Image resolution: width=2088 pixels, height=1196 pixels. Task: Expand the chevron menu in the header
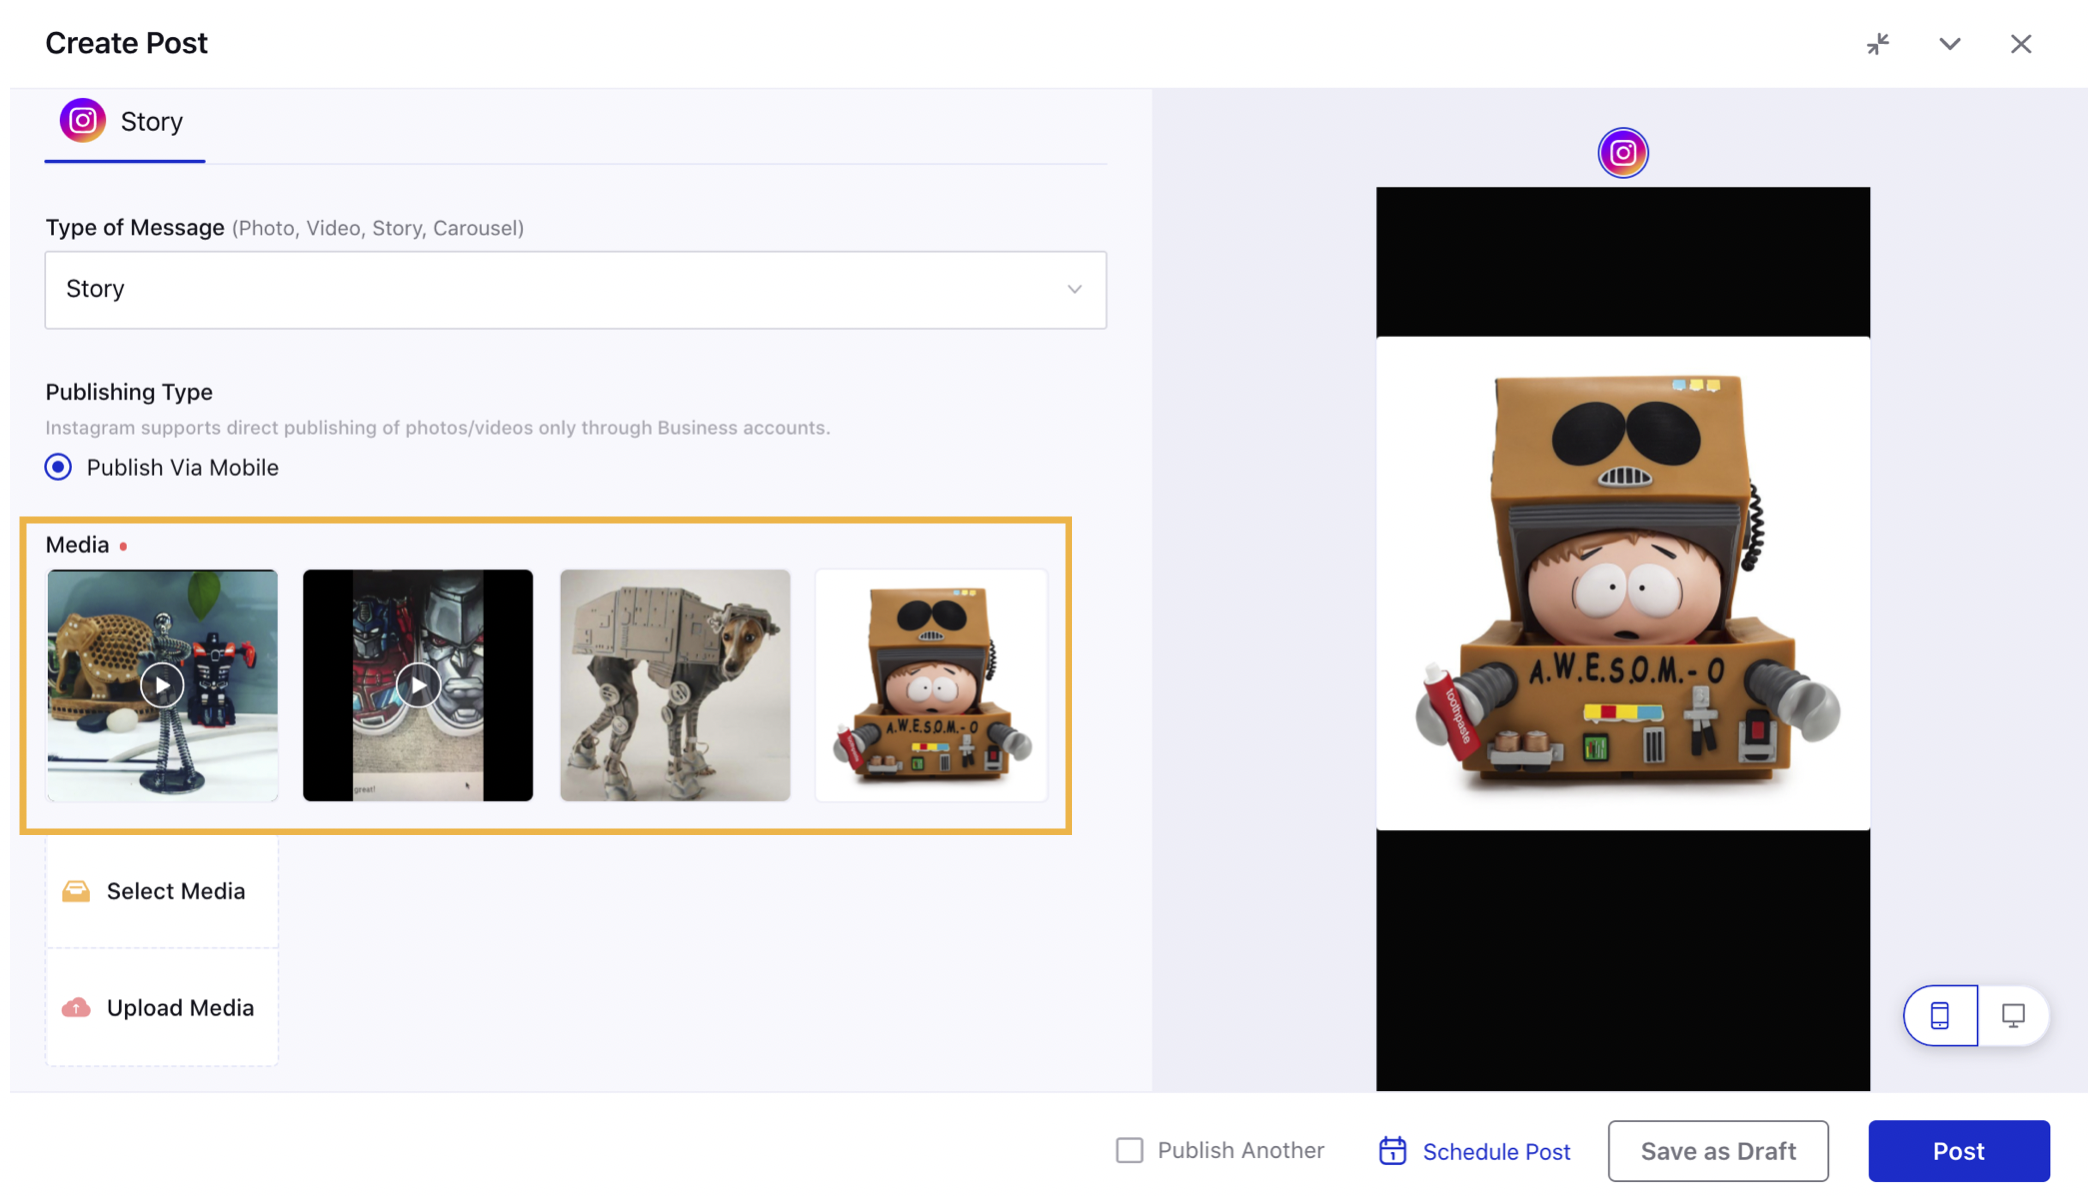pos(1950,44)
